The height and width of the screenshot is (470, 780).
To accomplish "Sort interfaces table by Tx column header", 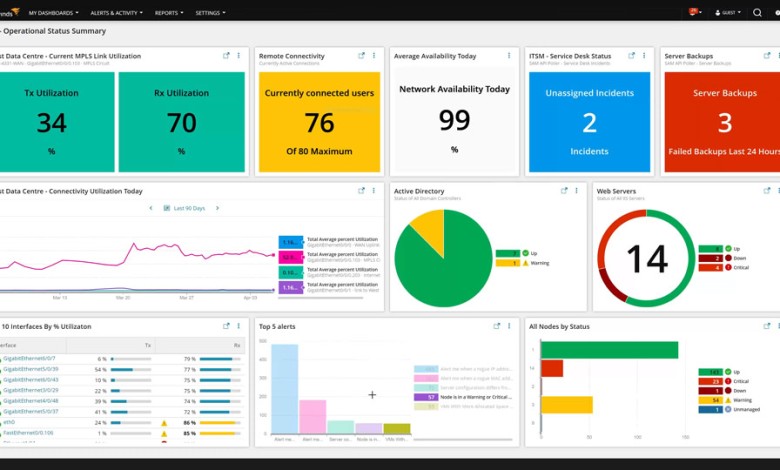I will [148, 345].
